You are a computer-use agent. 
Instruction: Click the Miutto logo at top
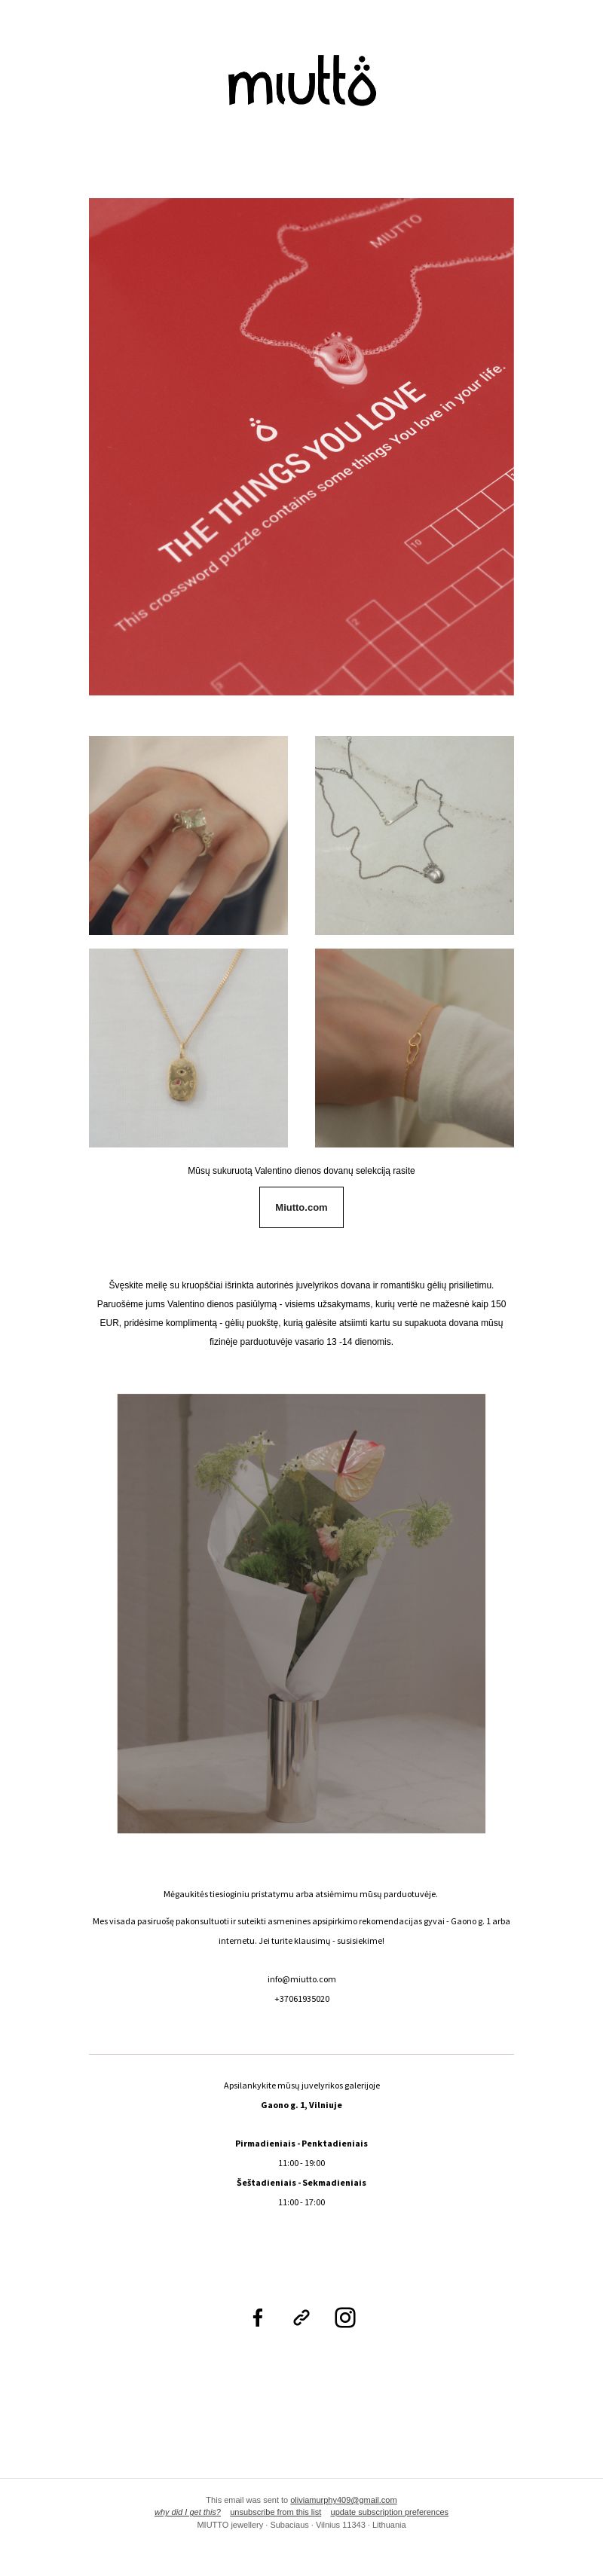click(x=301, y=81)
